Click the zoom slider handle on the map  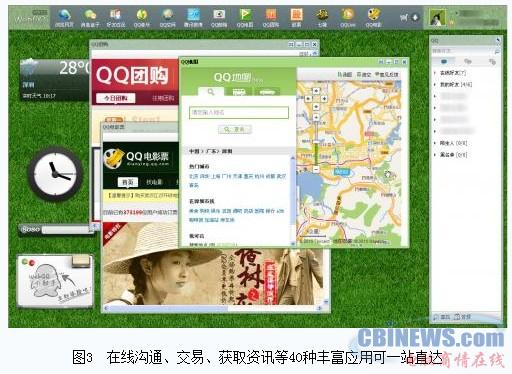coord(316,142)
